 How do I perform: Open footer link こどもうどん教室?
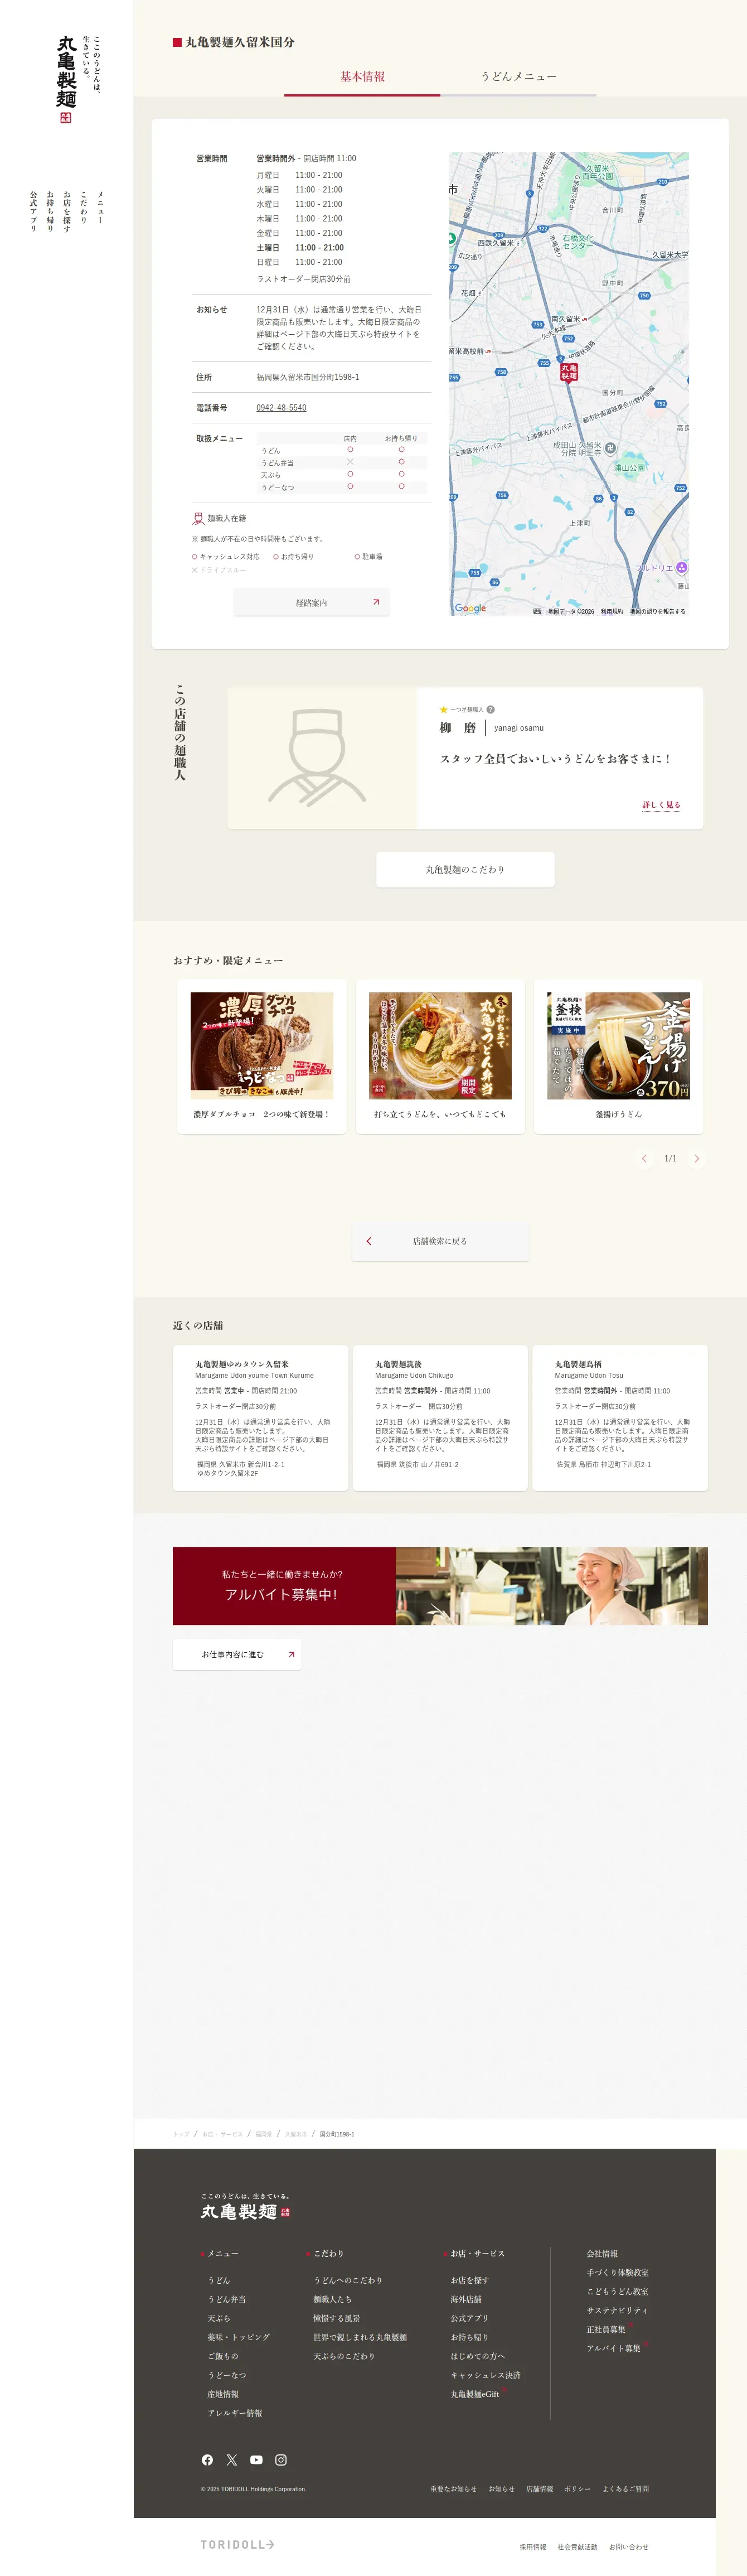point(617,2291)
